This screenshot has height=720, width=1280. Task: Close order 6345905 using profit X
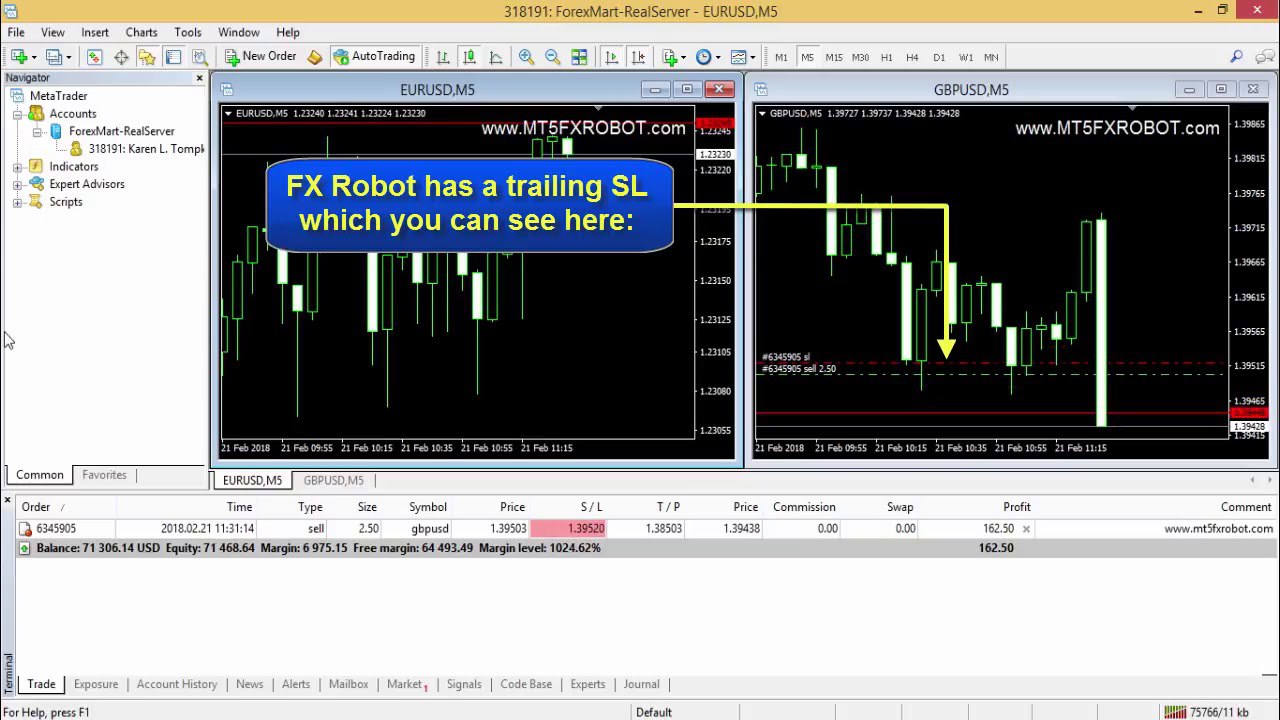tap(1026, 529)
